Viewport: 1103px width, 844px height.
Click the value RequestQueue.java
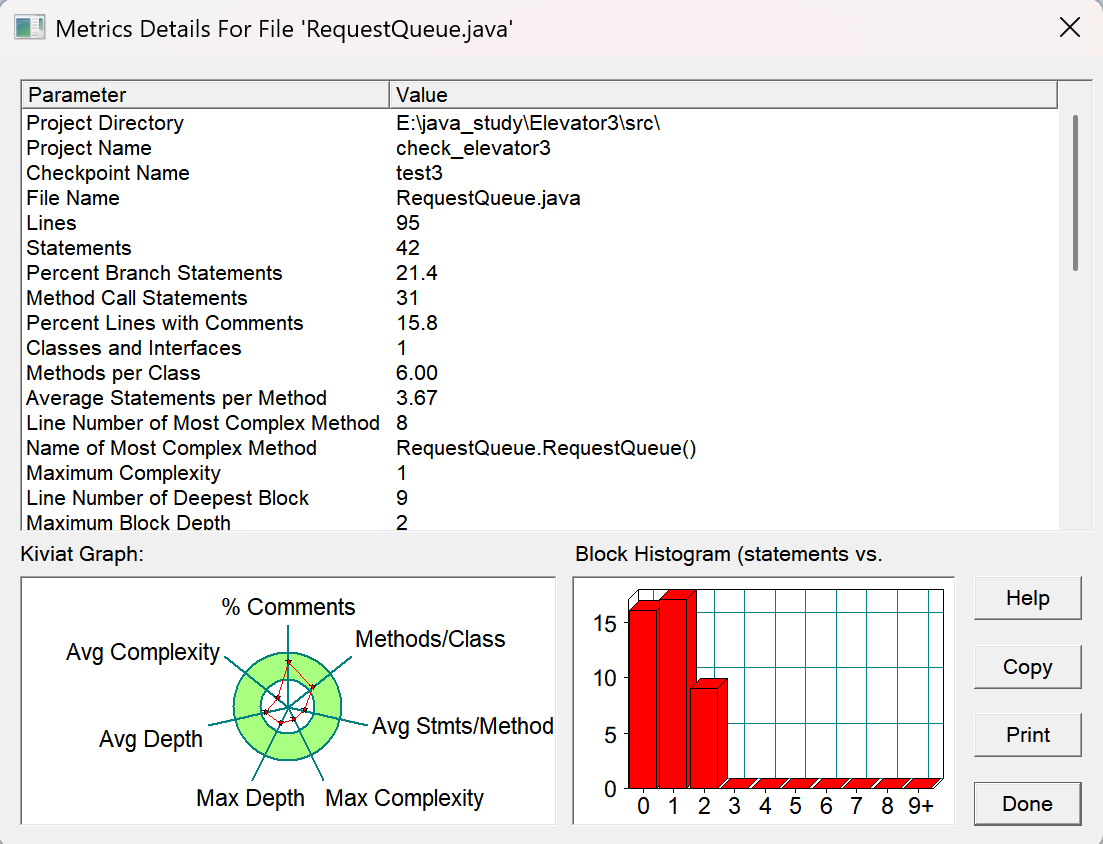click(488, 198)
